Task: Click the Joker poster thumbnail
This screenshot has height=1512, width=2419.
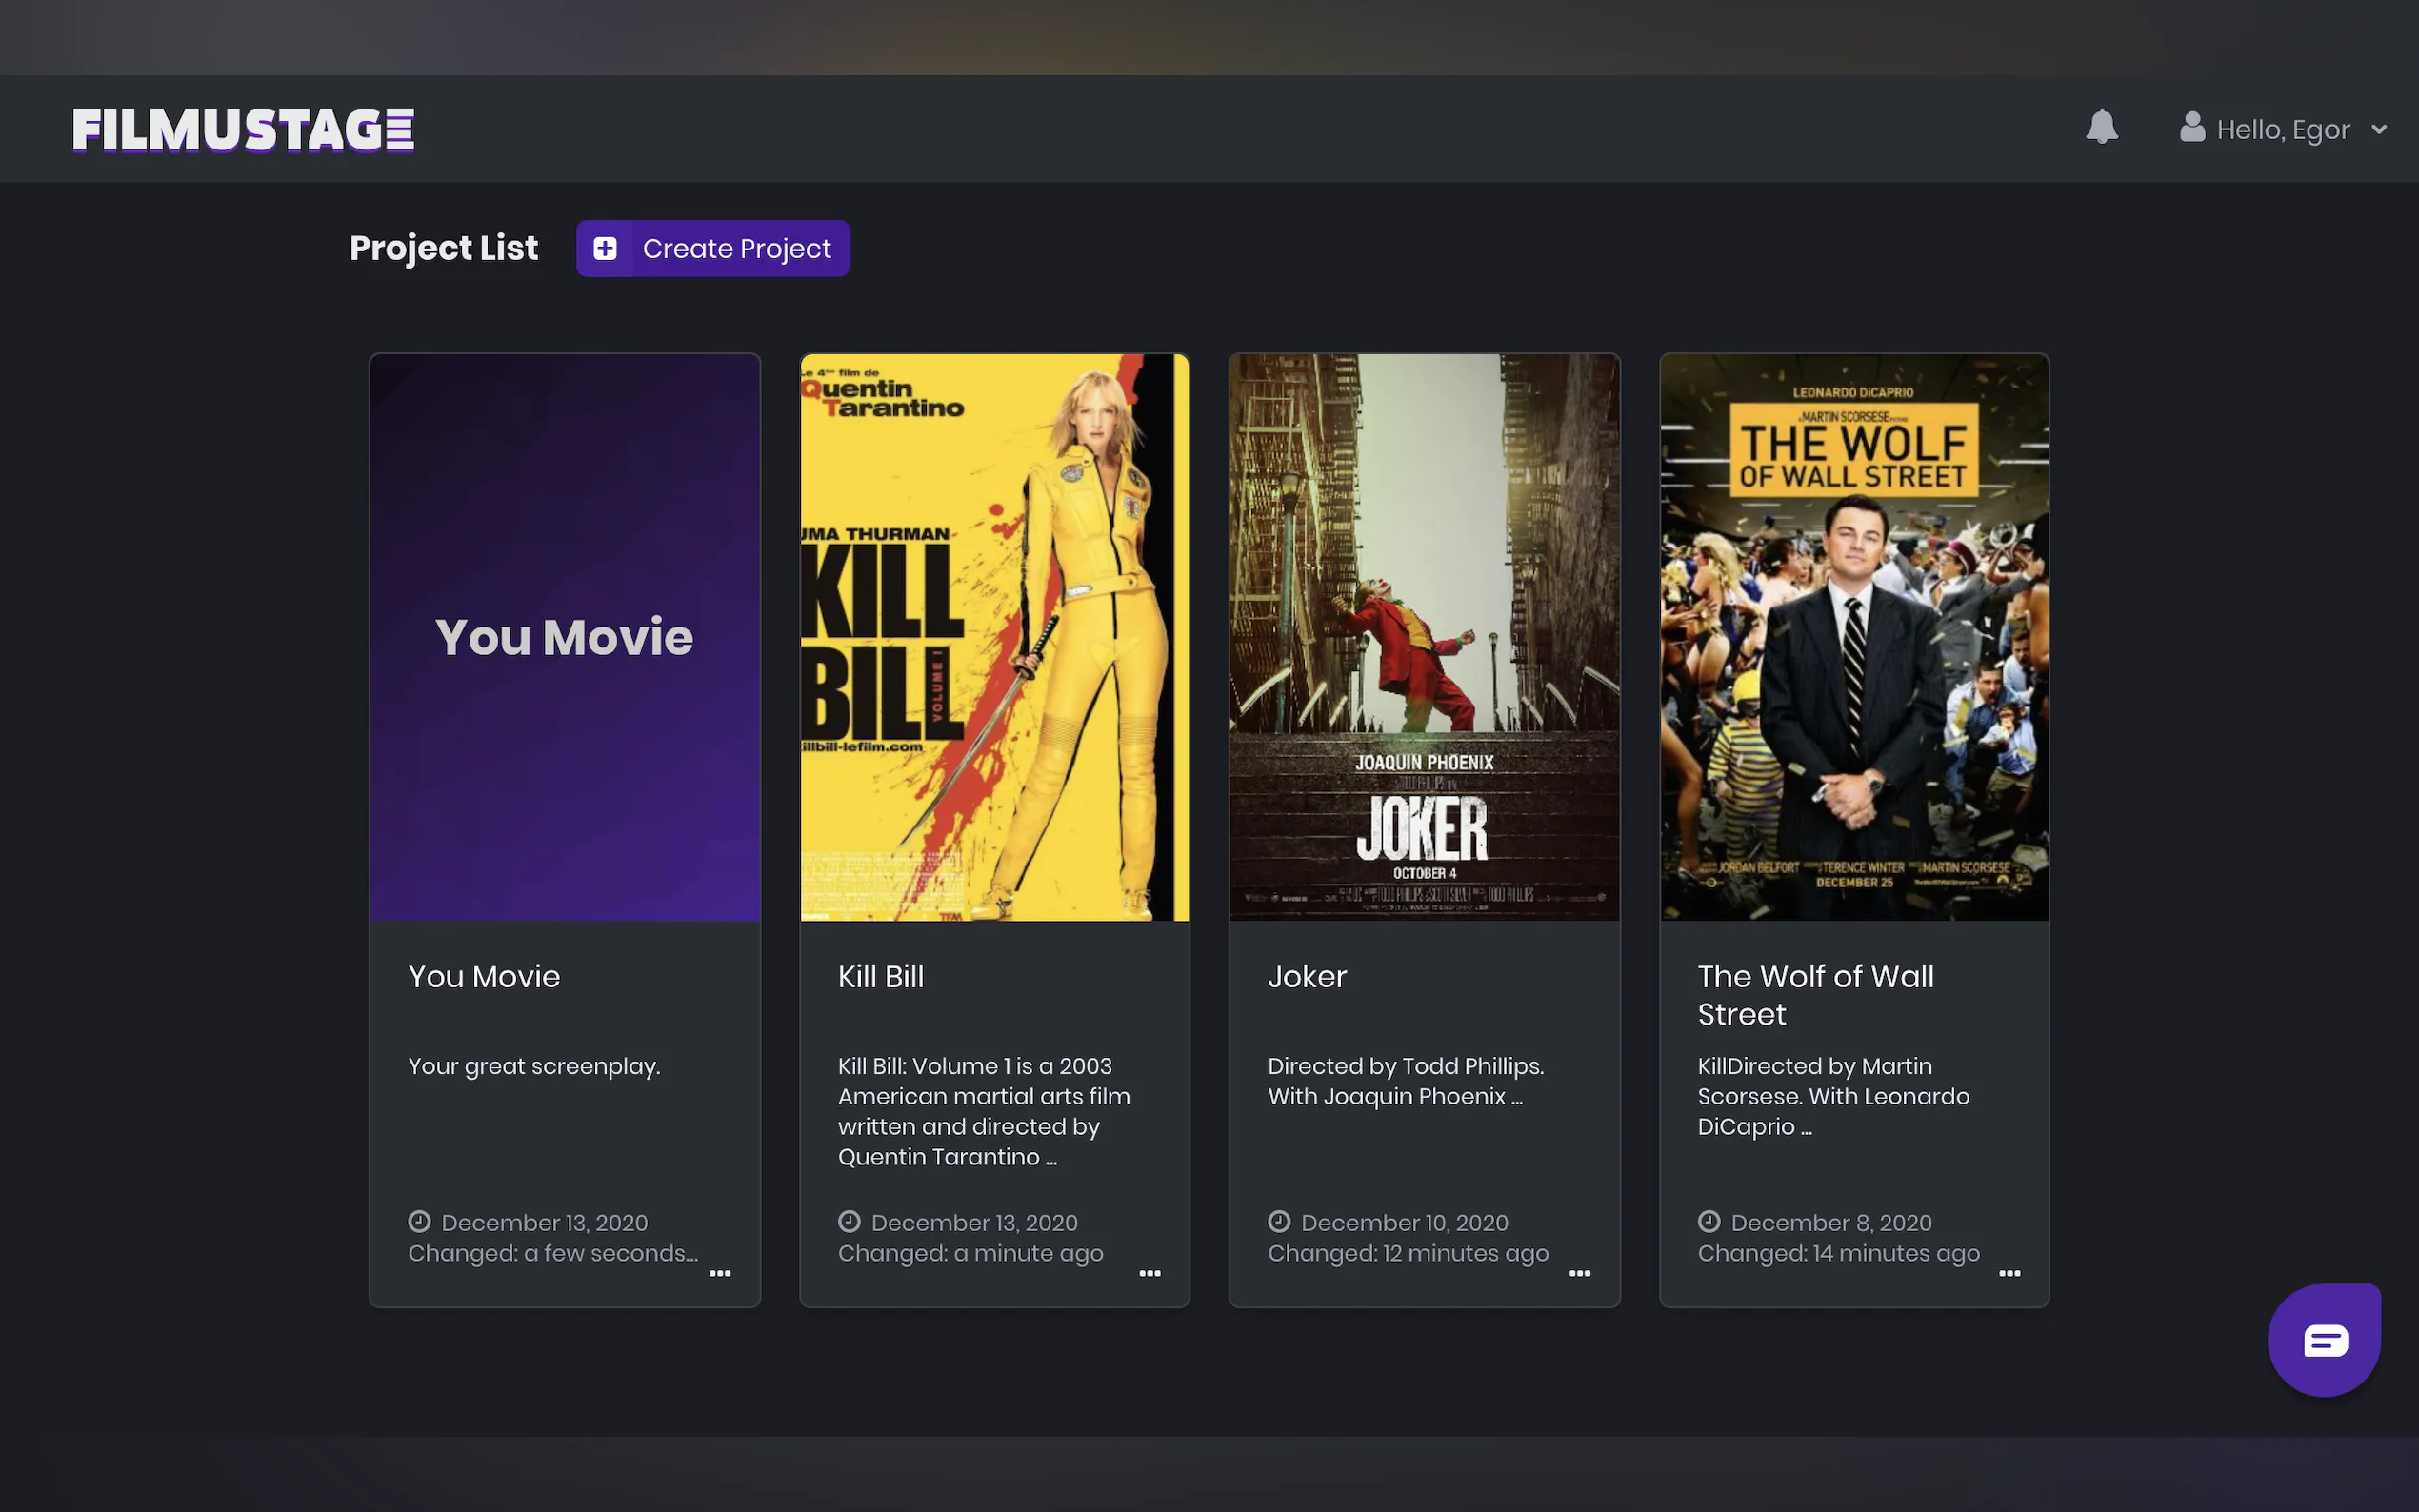Action: 1424,637
